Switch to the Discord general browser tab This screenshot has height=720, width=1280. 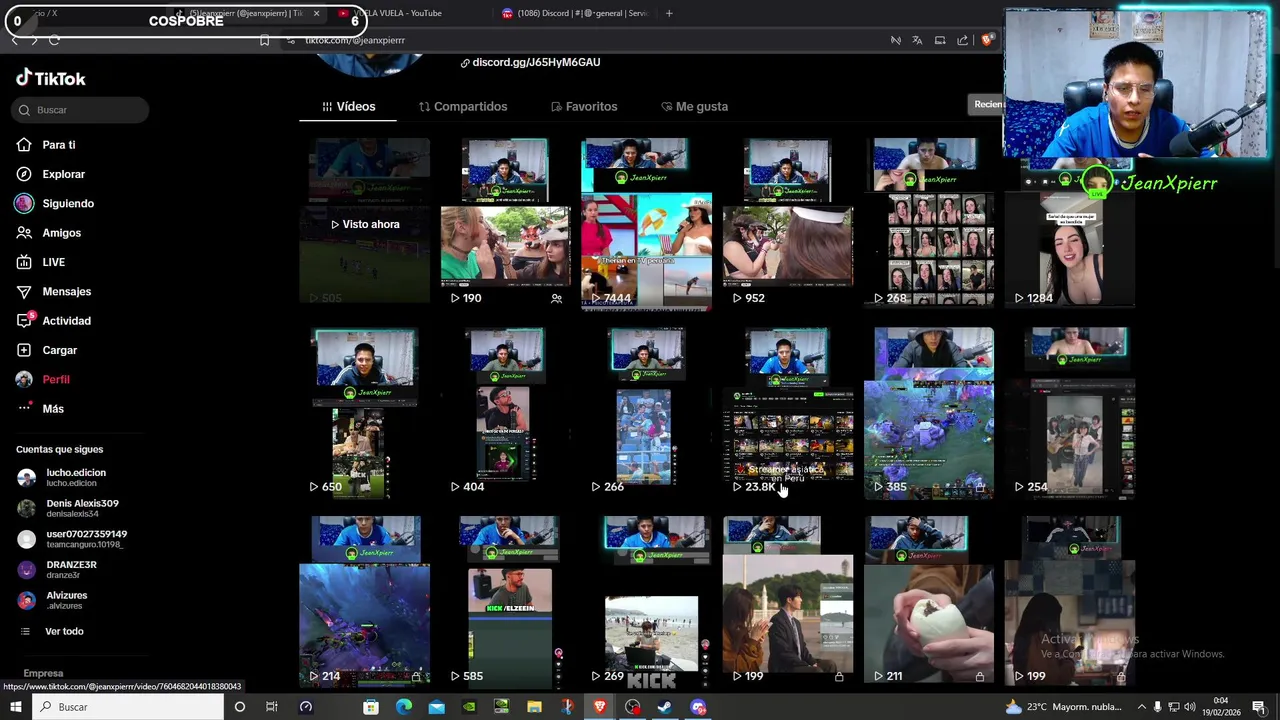pyautogui.click(x=575, y=13)
